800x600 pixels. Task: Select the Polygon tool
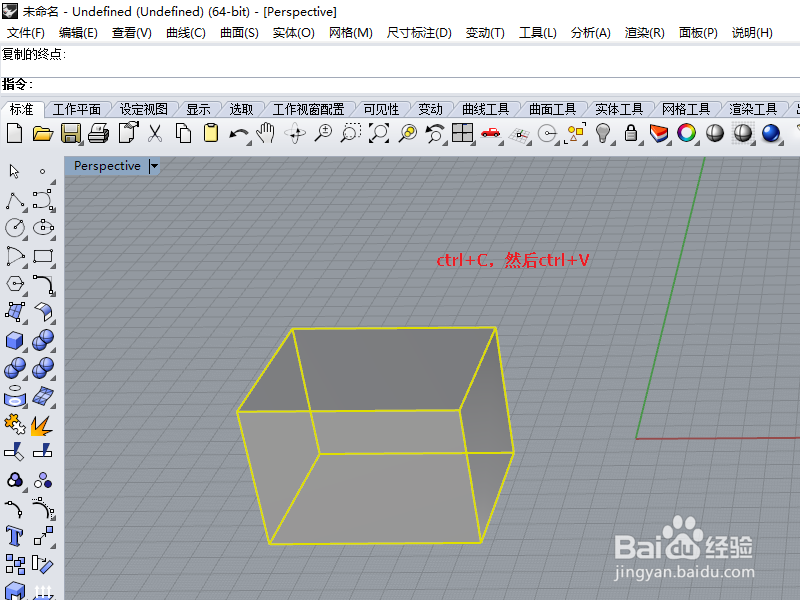(x=15, y=284)
